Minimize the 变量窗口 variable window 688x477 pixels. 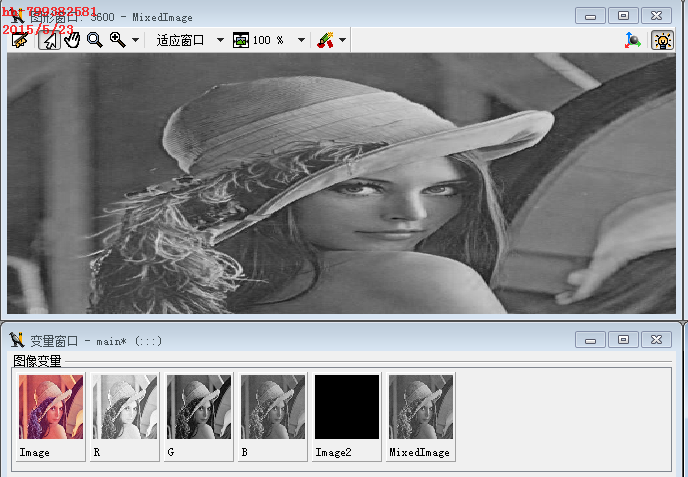click(590, 340)
